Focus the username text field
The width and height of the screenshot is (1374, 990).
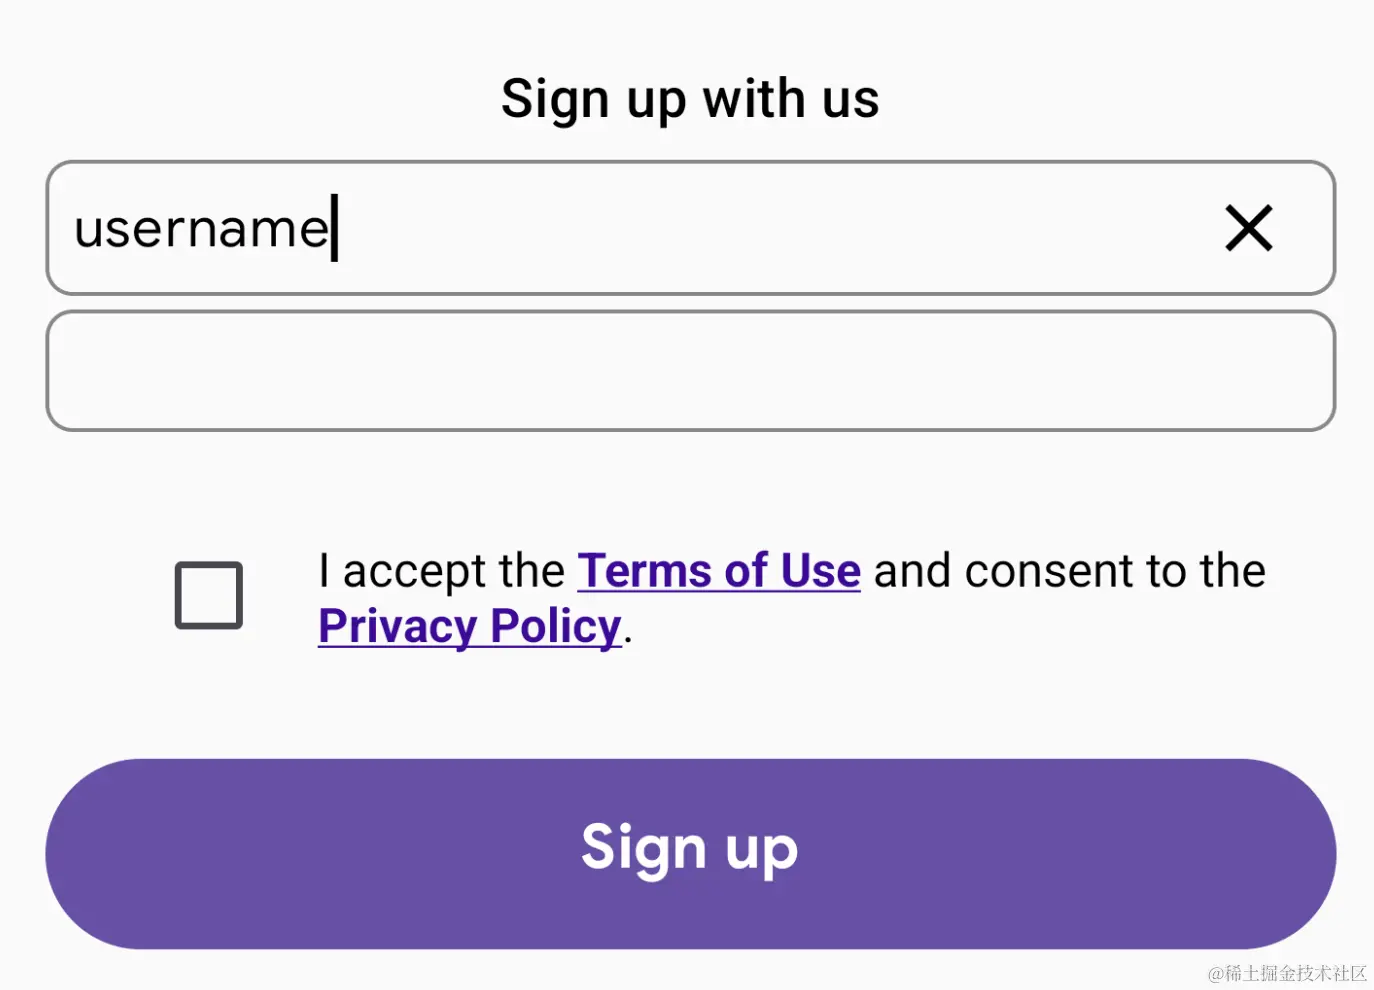pos(690,228)
